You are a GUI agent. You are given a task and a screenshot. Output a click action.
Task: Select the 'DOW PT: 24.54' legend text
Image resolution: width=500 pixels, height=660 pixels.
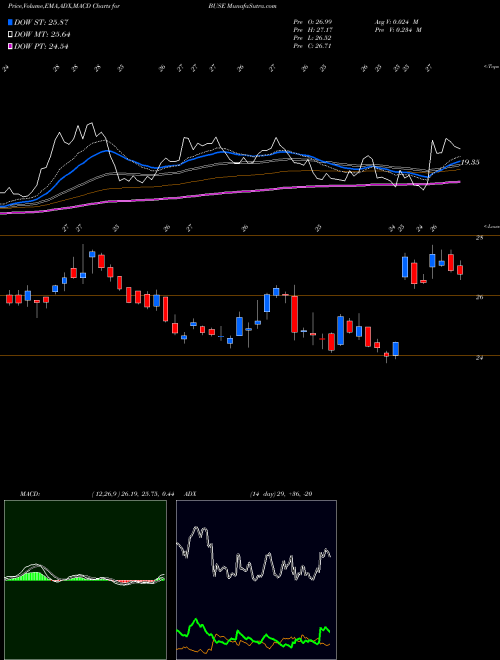pyautogui.click(x=41, y=46)
